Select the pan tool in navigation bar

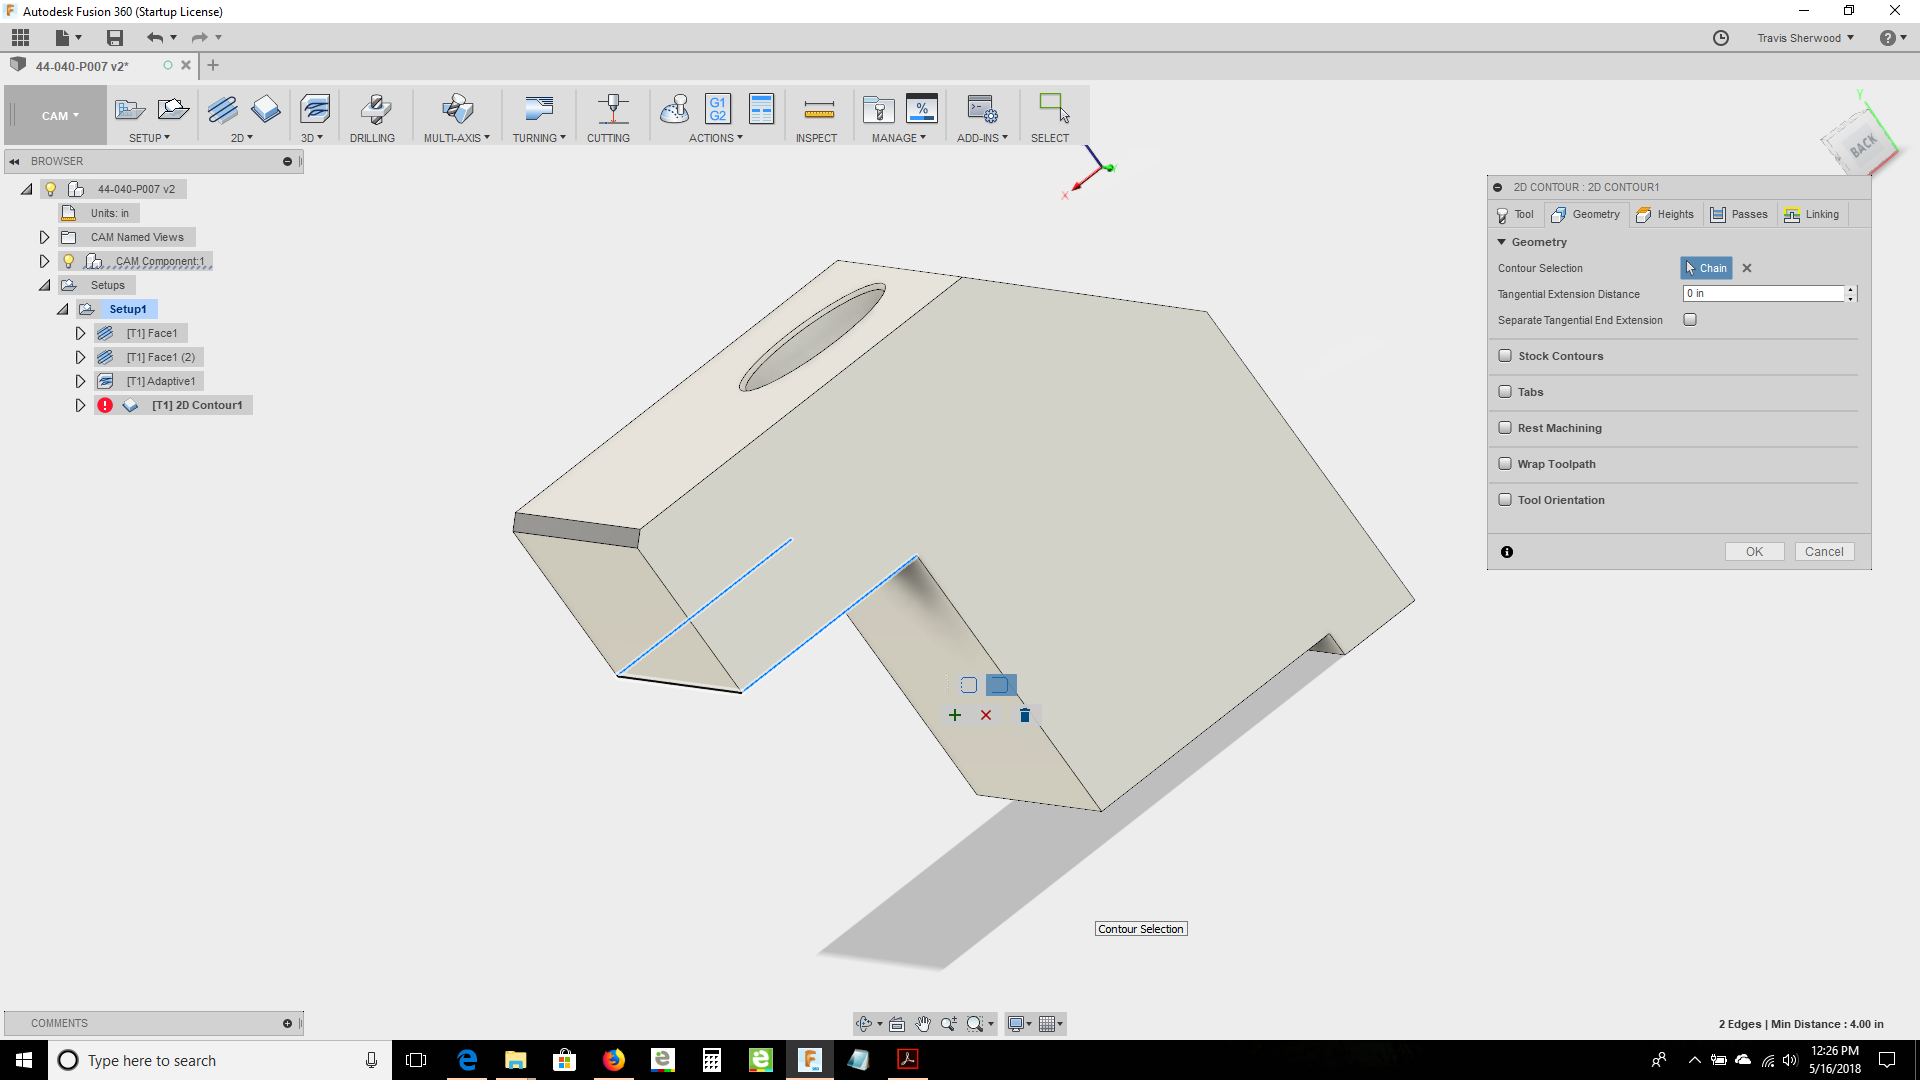pyautogui.click(x=923, y=1023)
